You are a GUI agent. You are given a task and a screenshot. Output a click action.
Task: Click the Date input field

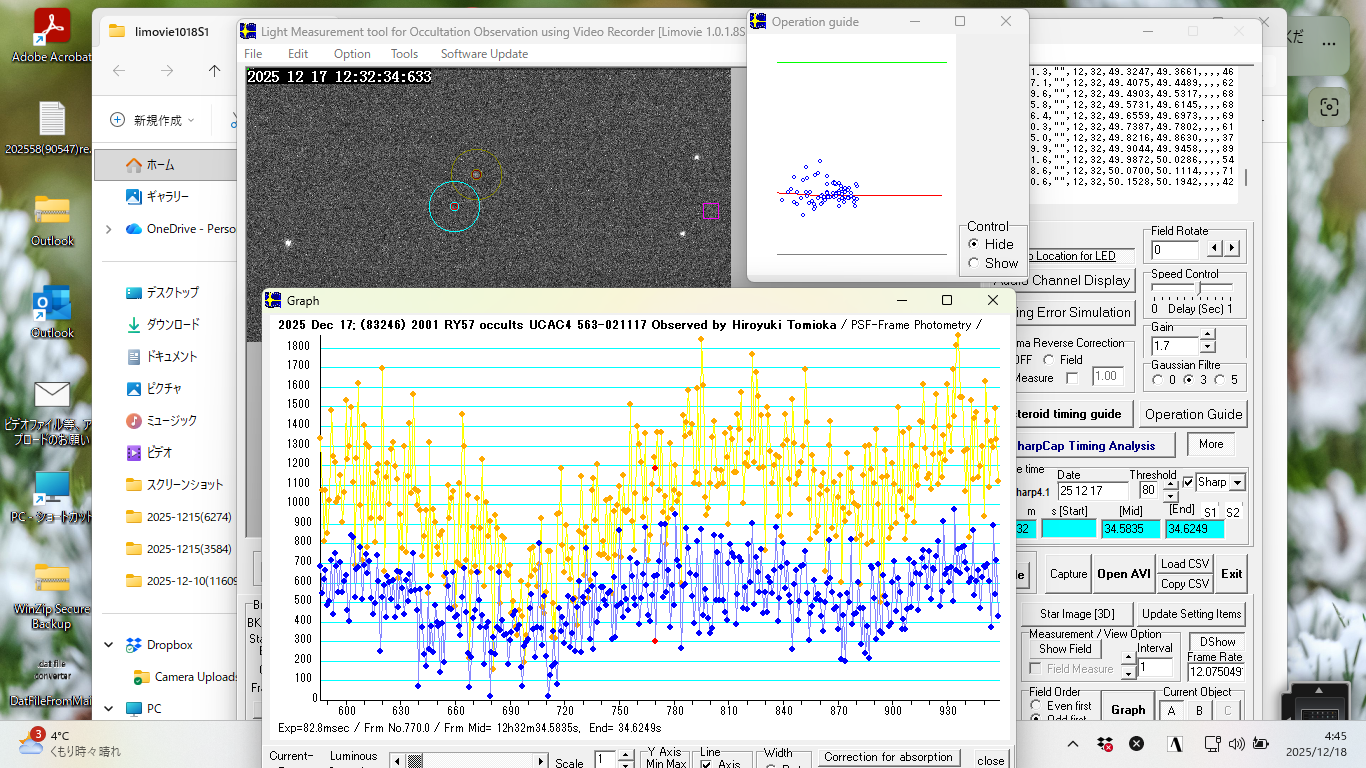click(x=1091, y=491)
